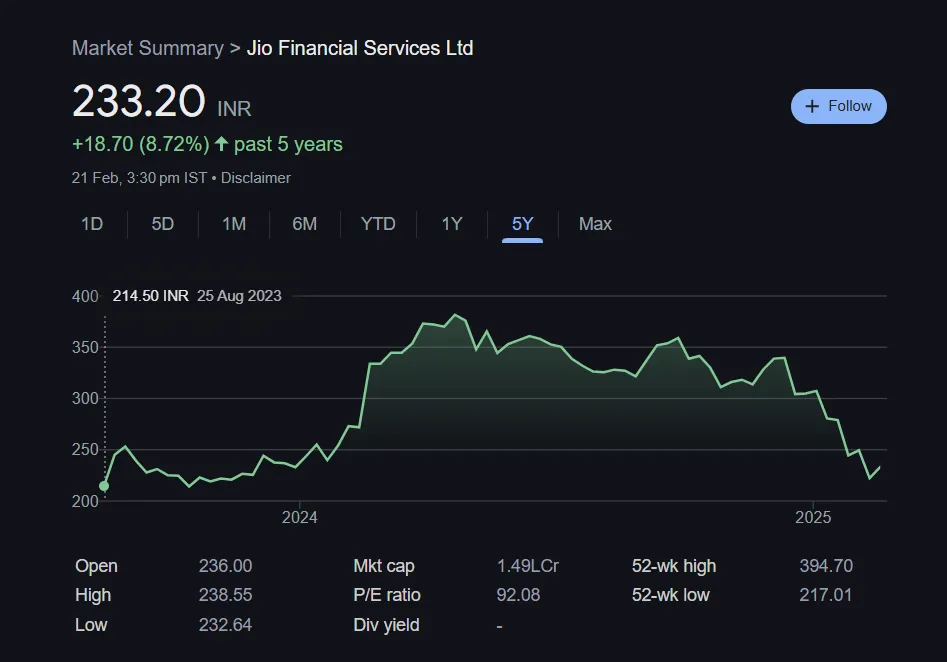Image resolution: width=947 pixels, height=662 pixels.
Task: Click the Open value 236.00
Action: (x=225, y=566)
